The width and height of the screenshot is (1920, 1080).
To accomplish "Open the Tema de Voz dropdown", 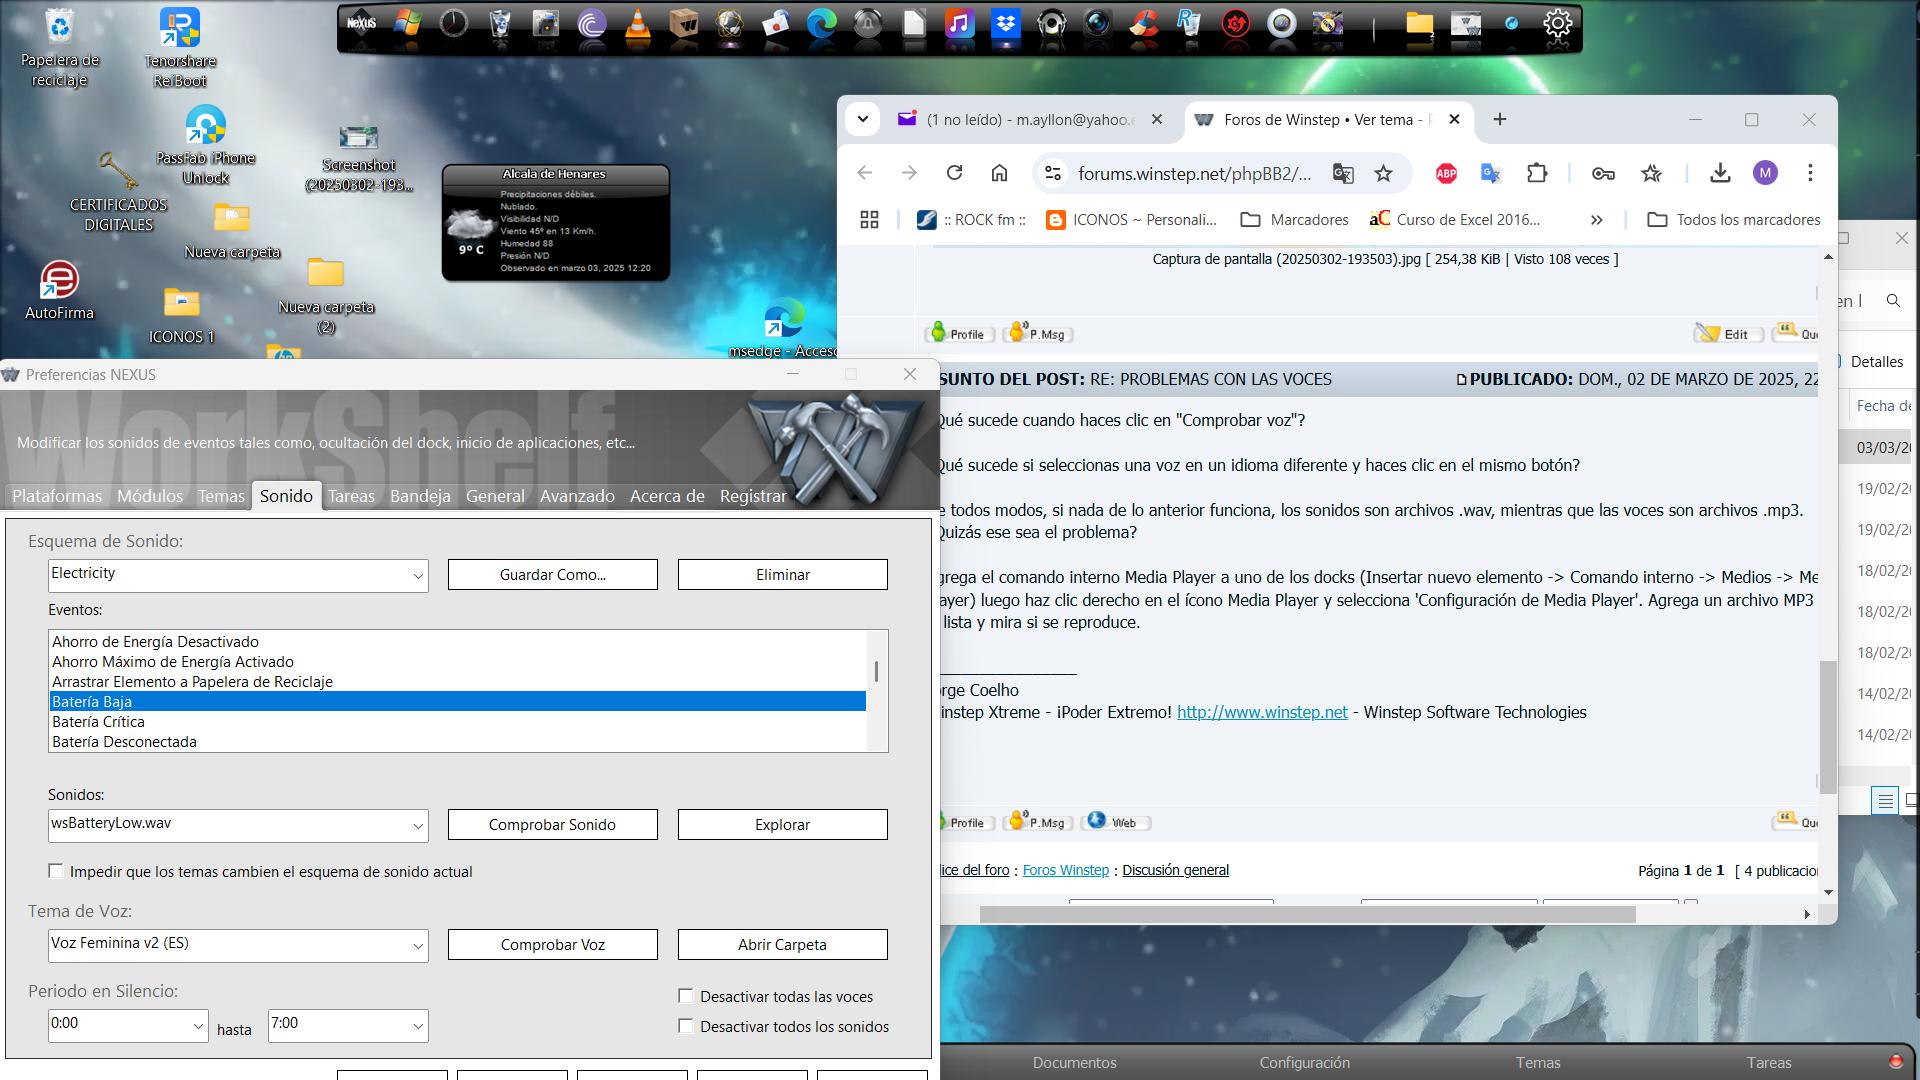I will [x=417, y=946].
